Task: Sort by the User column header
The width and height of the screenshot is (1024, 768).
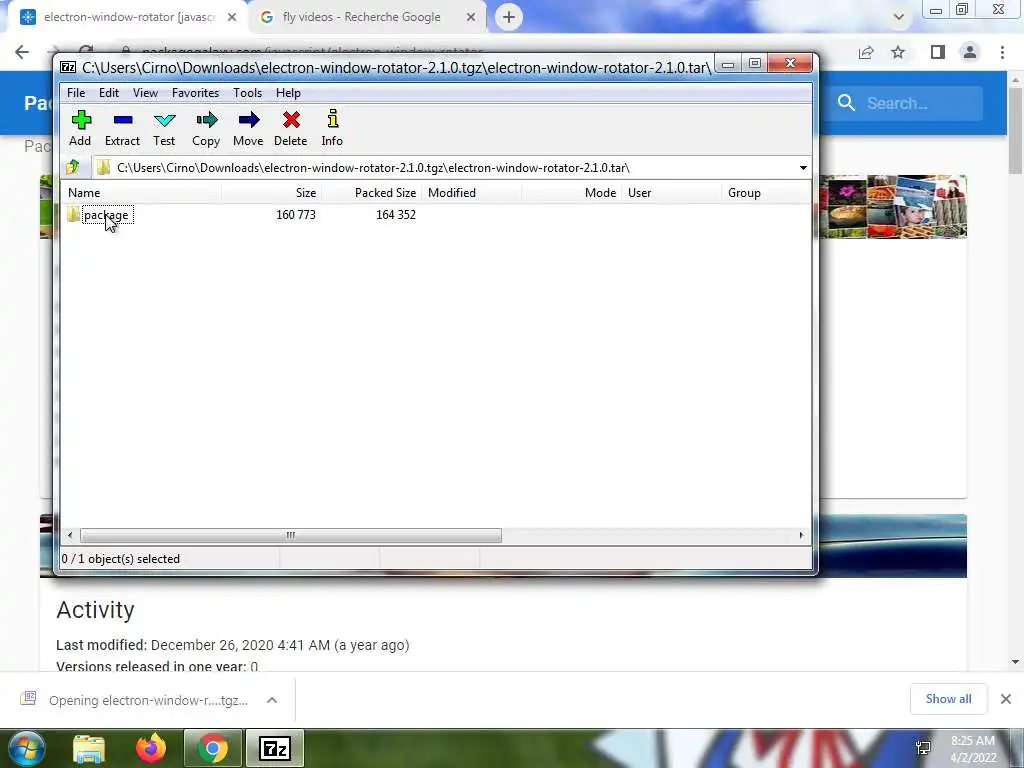Action: 671,193
